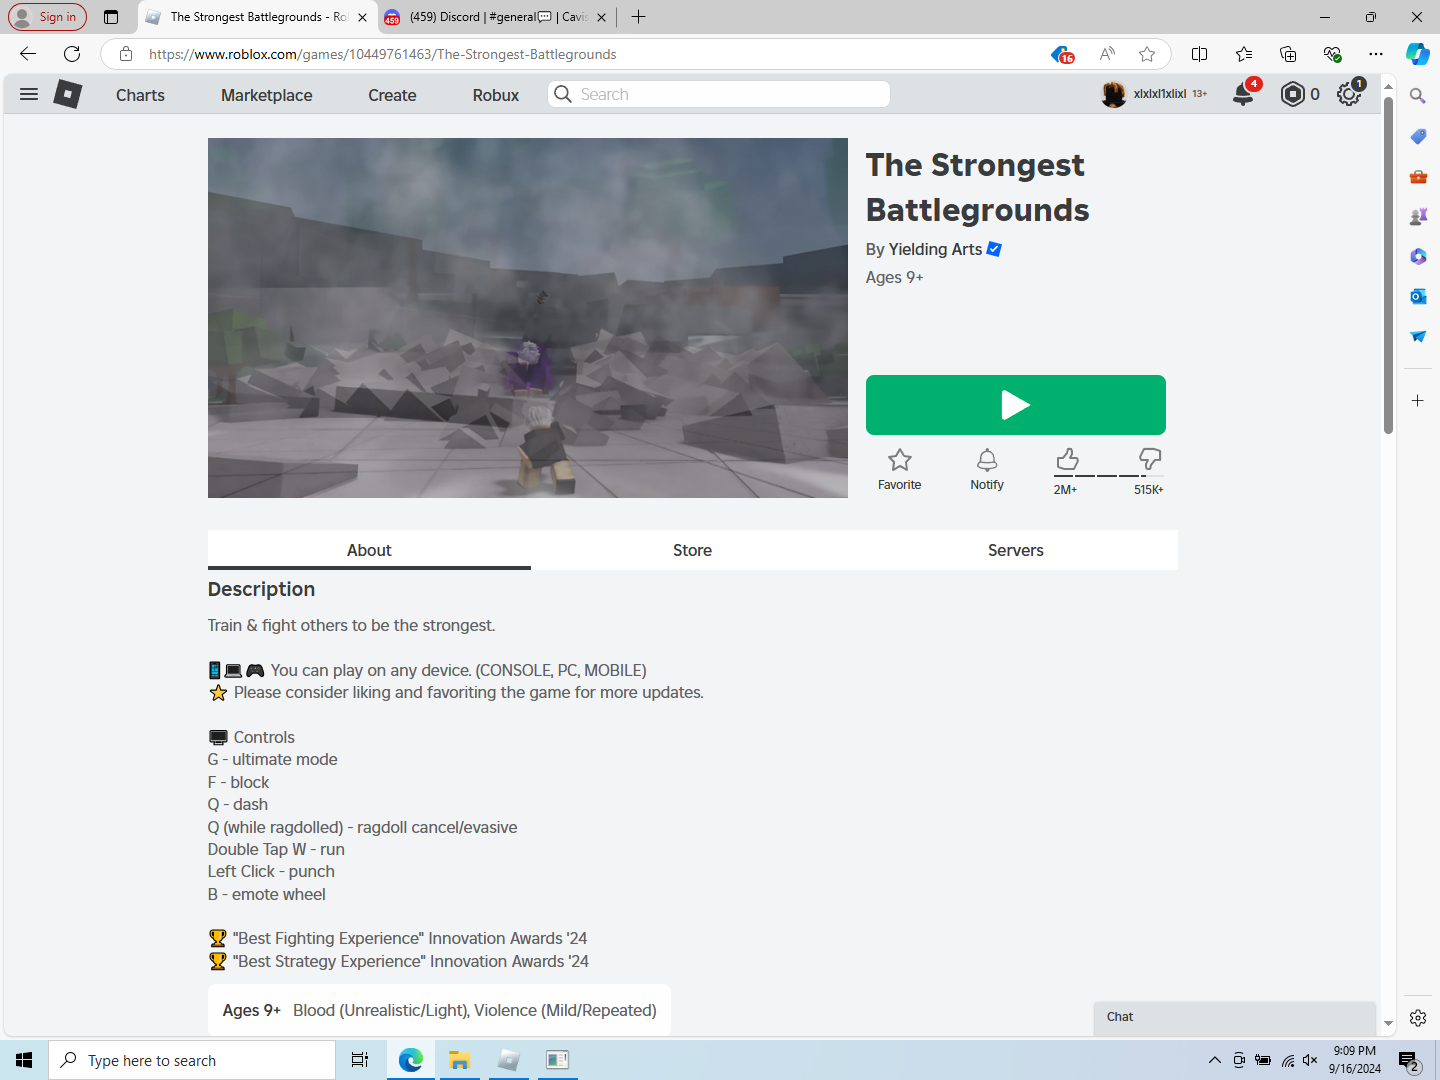Open the Robux balance icon
The height and width of the screenshot is (1080, 1440).
(1293, 94)
